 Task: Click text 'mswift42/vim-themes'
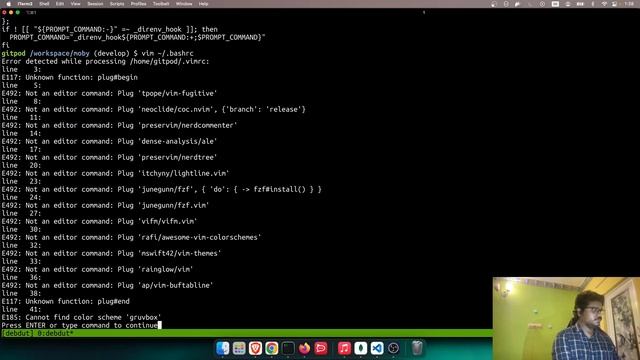(181, 253)
